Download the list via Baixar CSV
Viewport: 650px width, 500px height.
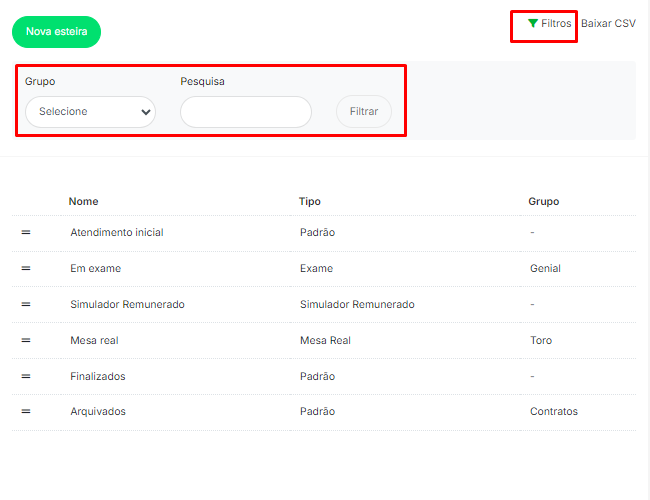(x=608, y=23)
